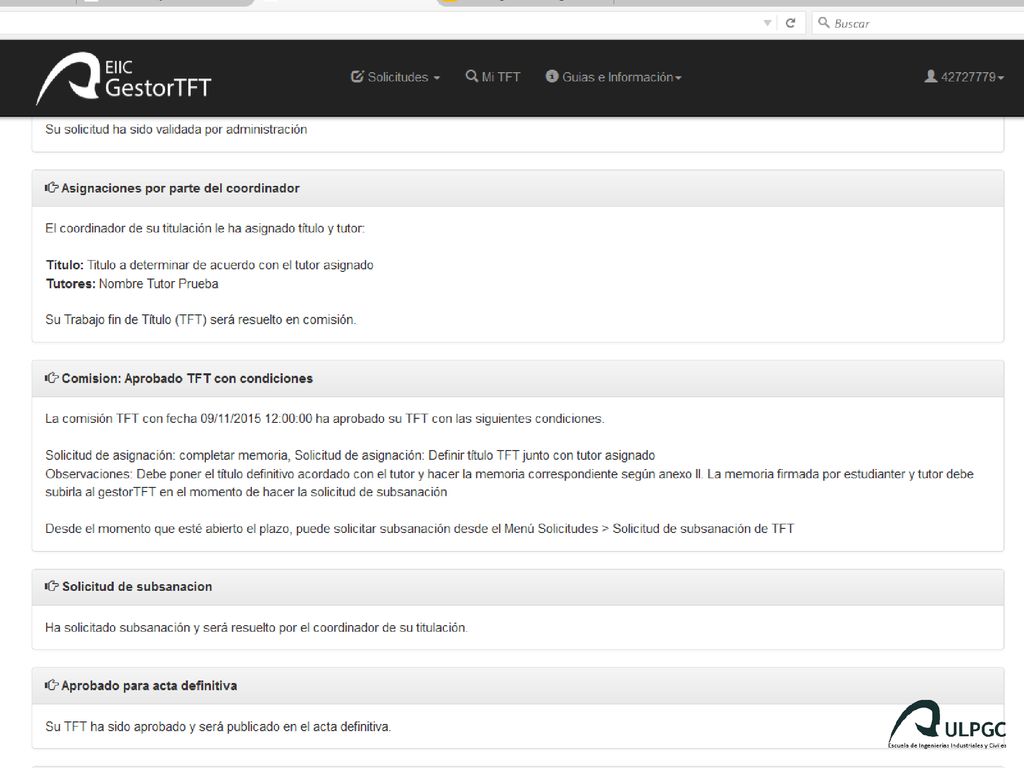The width and height of the screenshot is (1024, 768).
Task: Click text 'Su solicitud ha sido validada por administración'
Action: [176, 129]
